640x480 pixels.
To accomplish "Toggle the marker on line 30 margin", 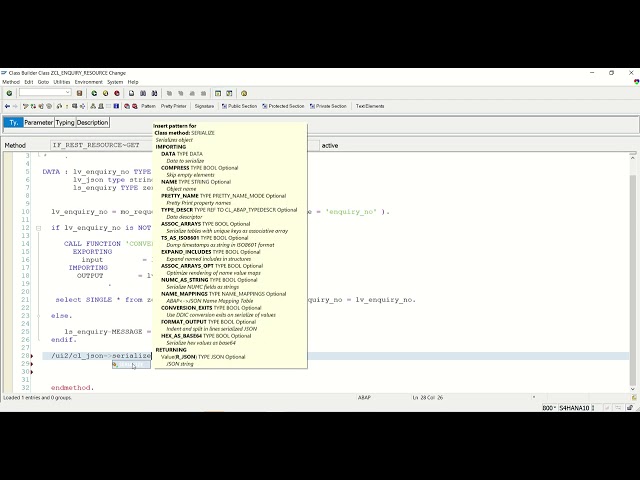I will 32,372.
